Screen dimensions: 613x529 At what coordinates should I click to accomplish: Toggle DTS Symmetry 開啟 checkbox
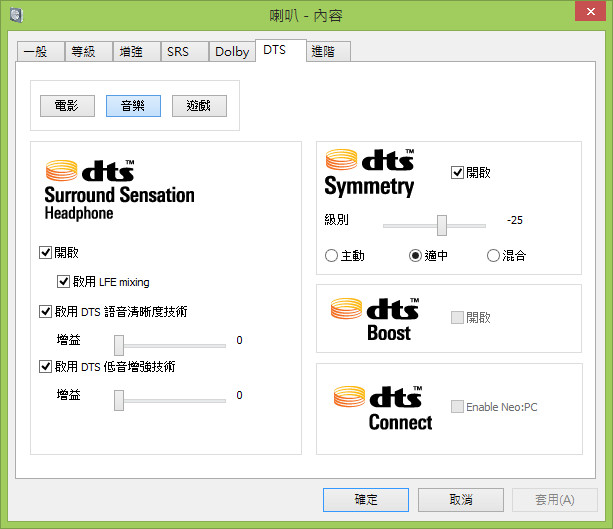(x=457, y=172)
